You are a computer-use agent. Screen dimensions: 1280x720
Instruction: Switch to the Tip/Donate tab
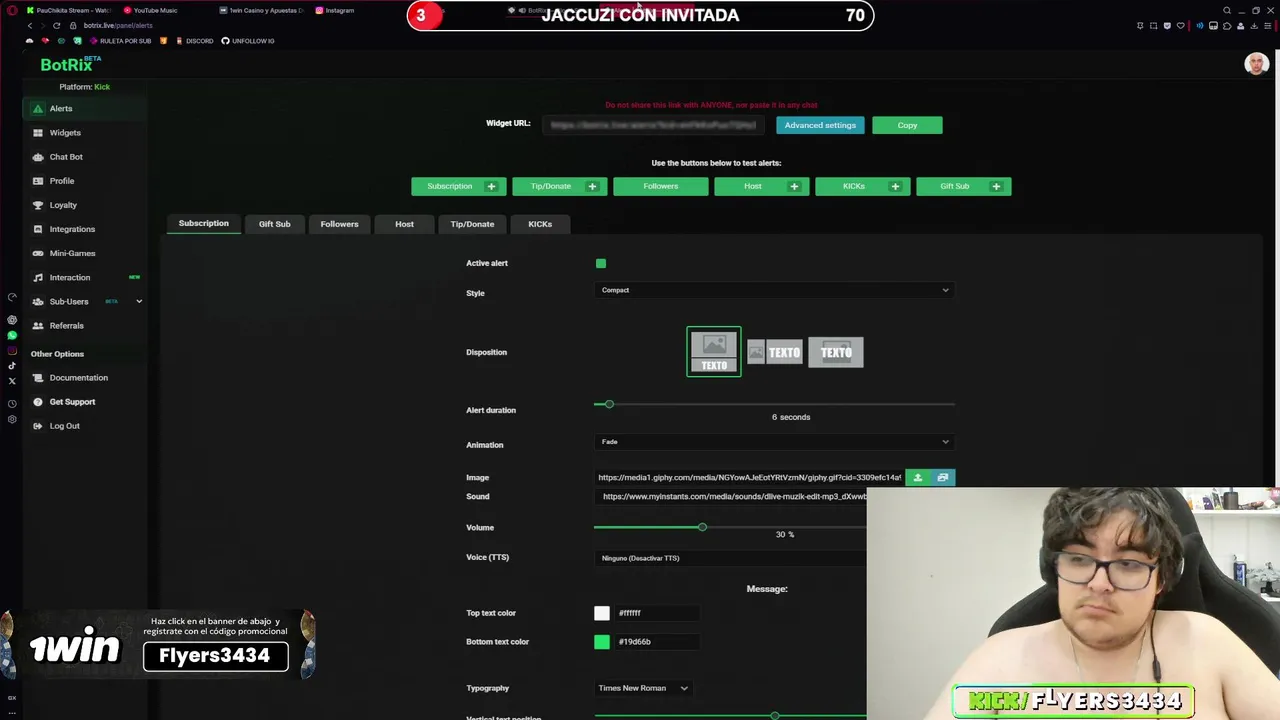472,224
